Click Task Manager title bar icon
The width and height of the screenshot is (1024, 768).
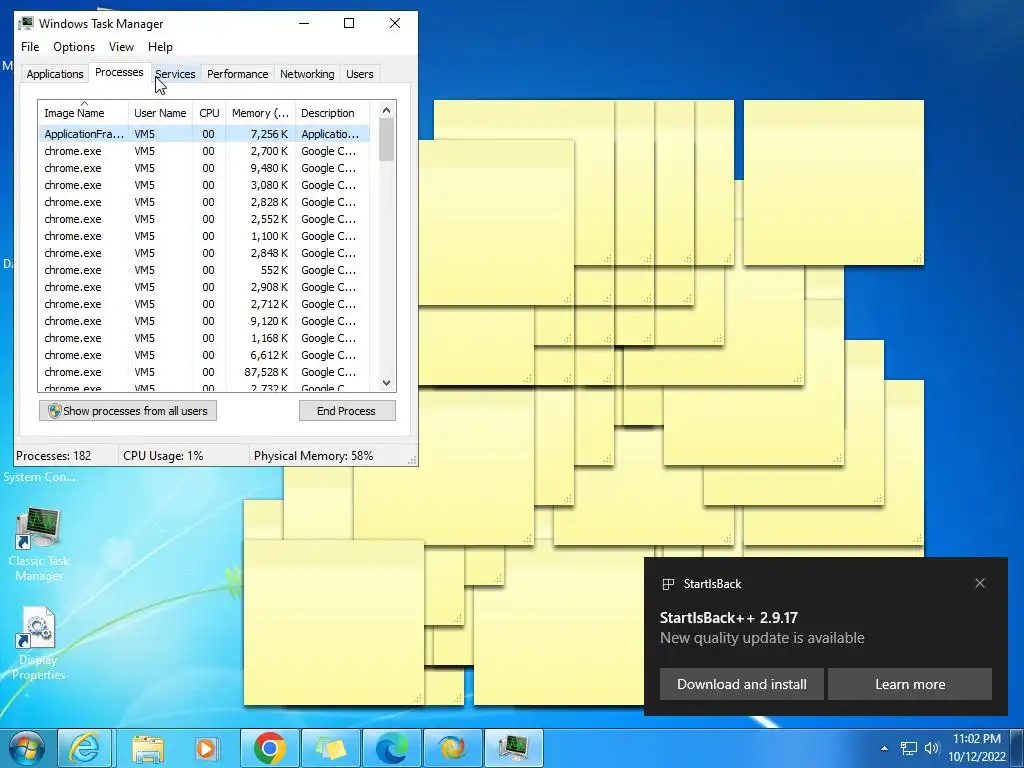[26, 24]
